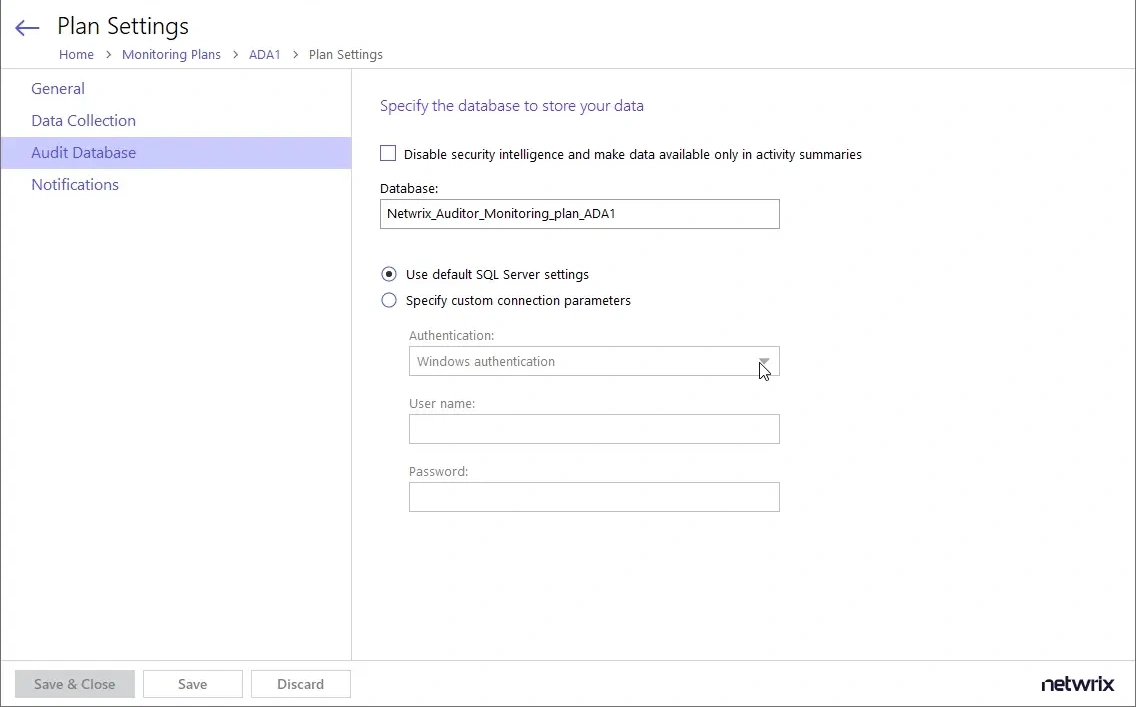Click inside the Database name field
The image size is (1136, 707).
point(579,213)
